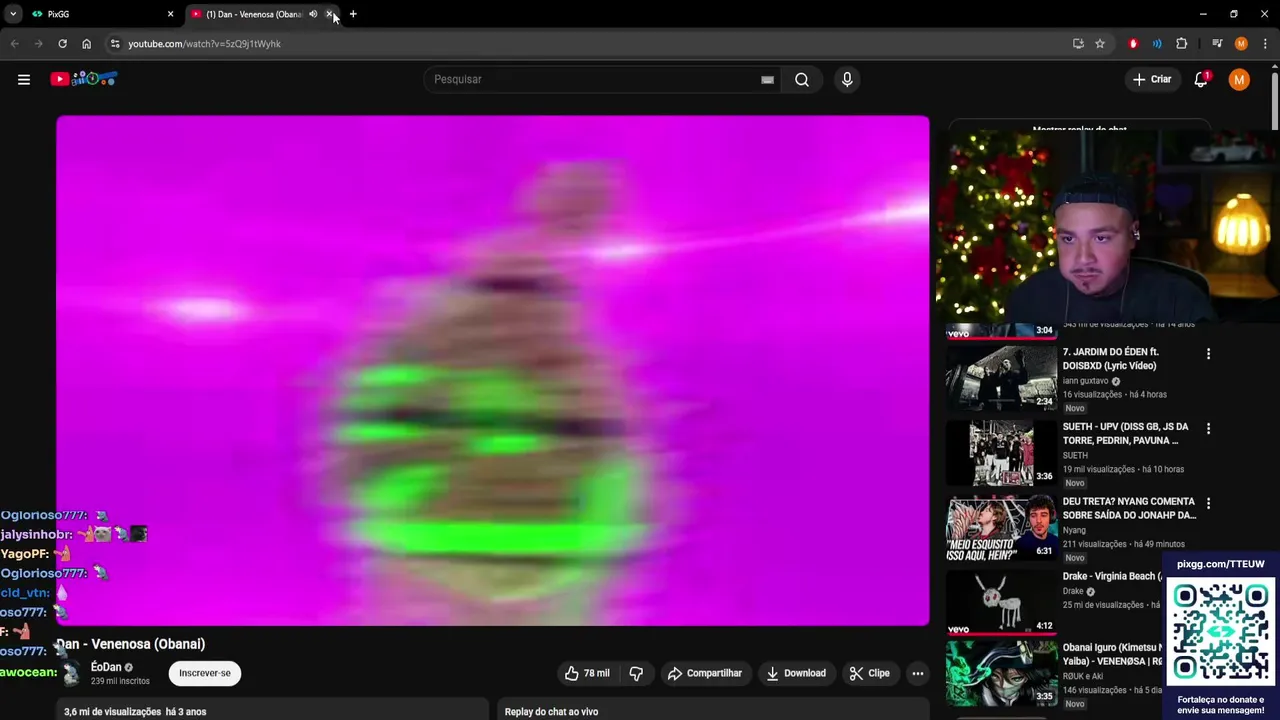Viewport: 1280px width, 720px height.
Task: Open a new browser tab
Action: tap(353, 14)
